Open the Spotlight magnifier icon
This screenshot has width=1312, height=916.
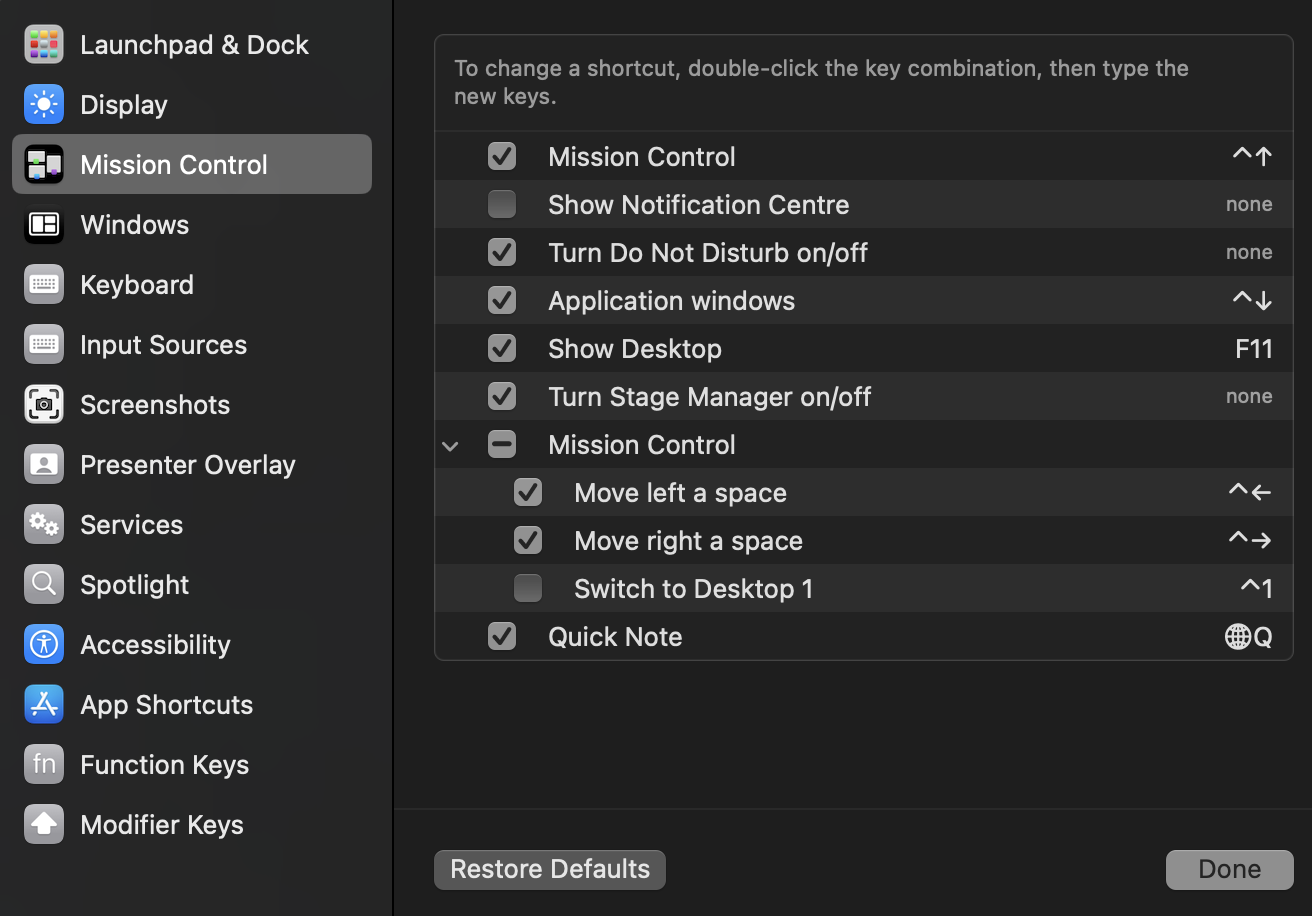pos(44,585)
